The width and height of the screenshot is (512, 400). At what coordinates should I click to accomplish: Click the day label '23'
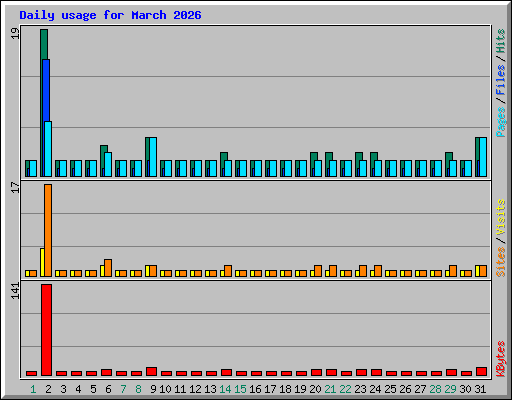tap(360, 389)
